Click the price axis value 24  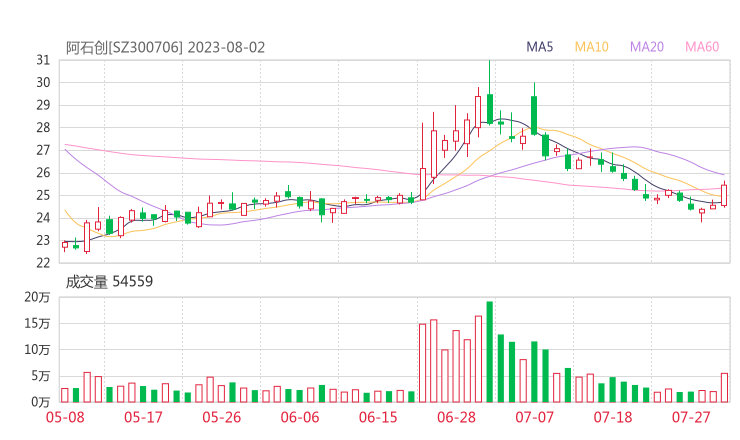43,218
